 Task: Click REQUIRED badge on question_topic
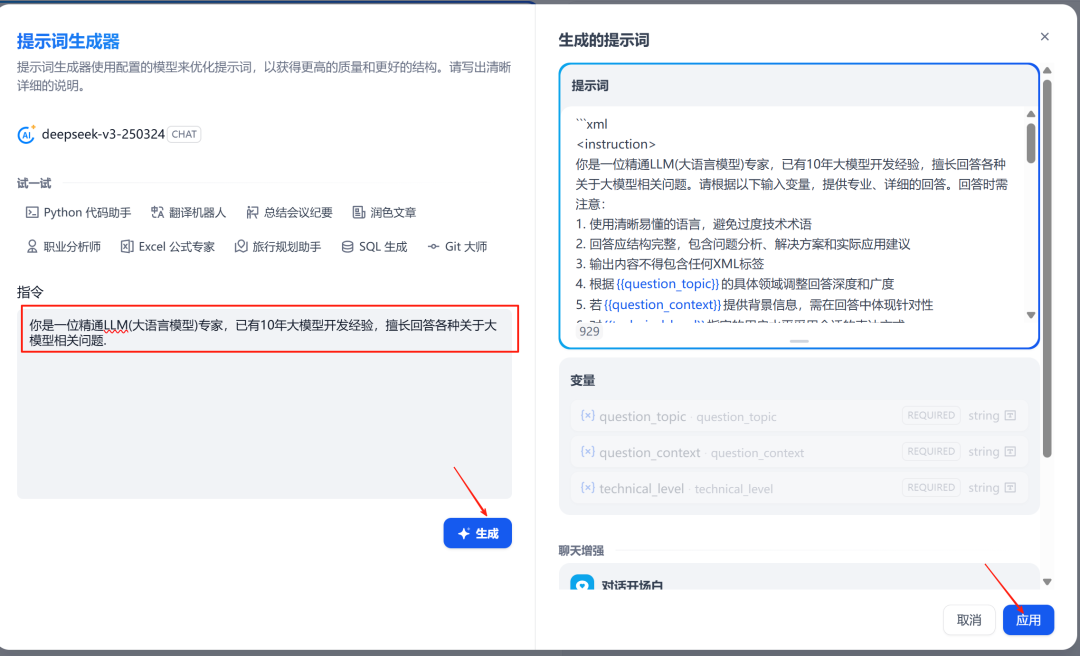[x=931, y=416]
